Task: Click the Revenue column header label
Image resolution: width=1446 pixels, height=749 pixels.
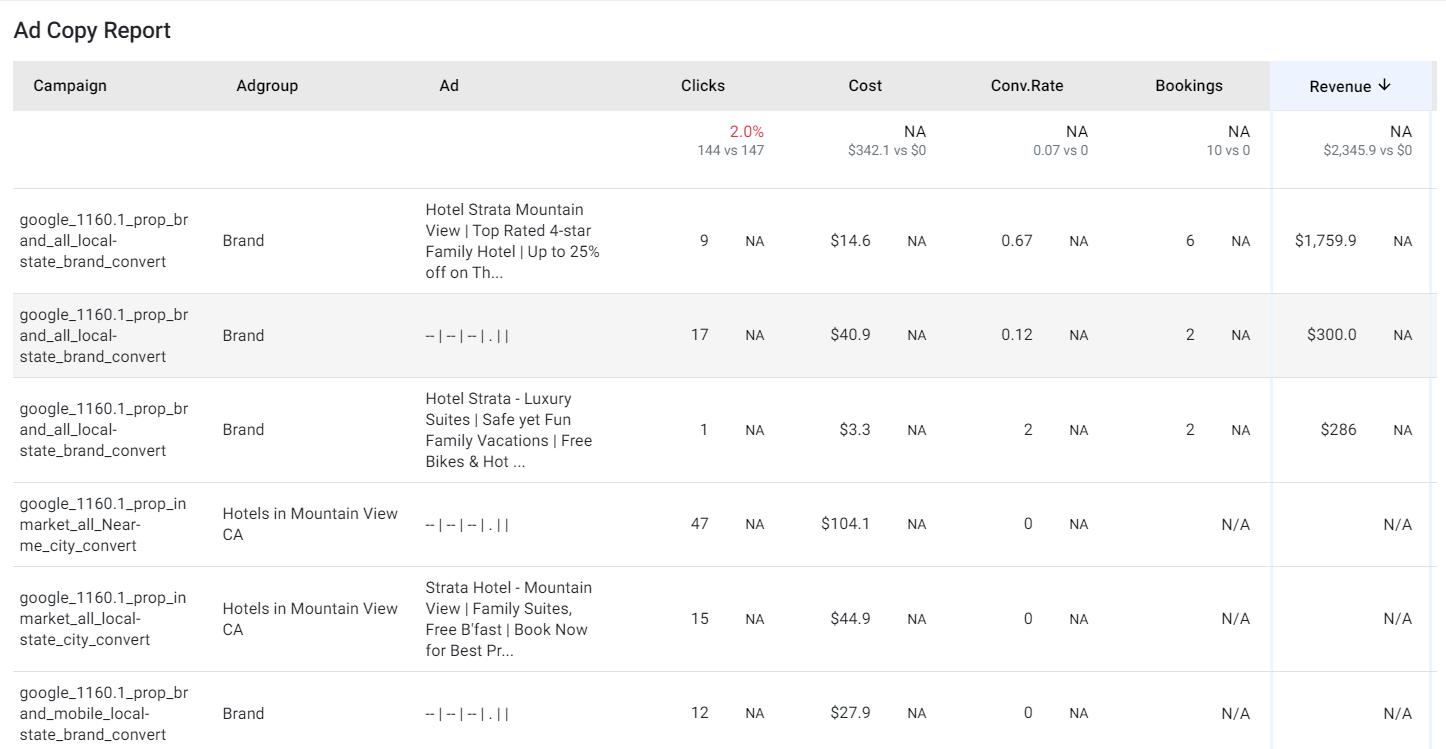Action: pos(1340,87)
